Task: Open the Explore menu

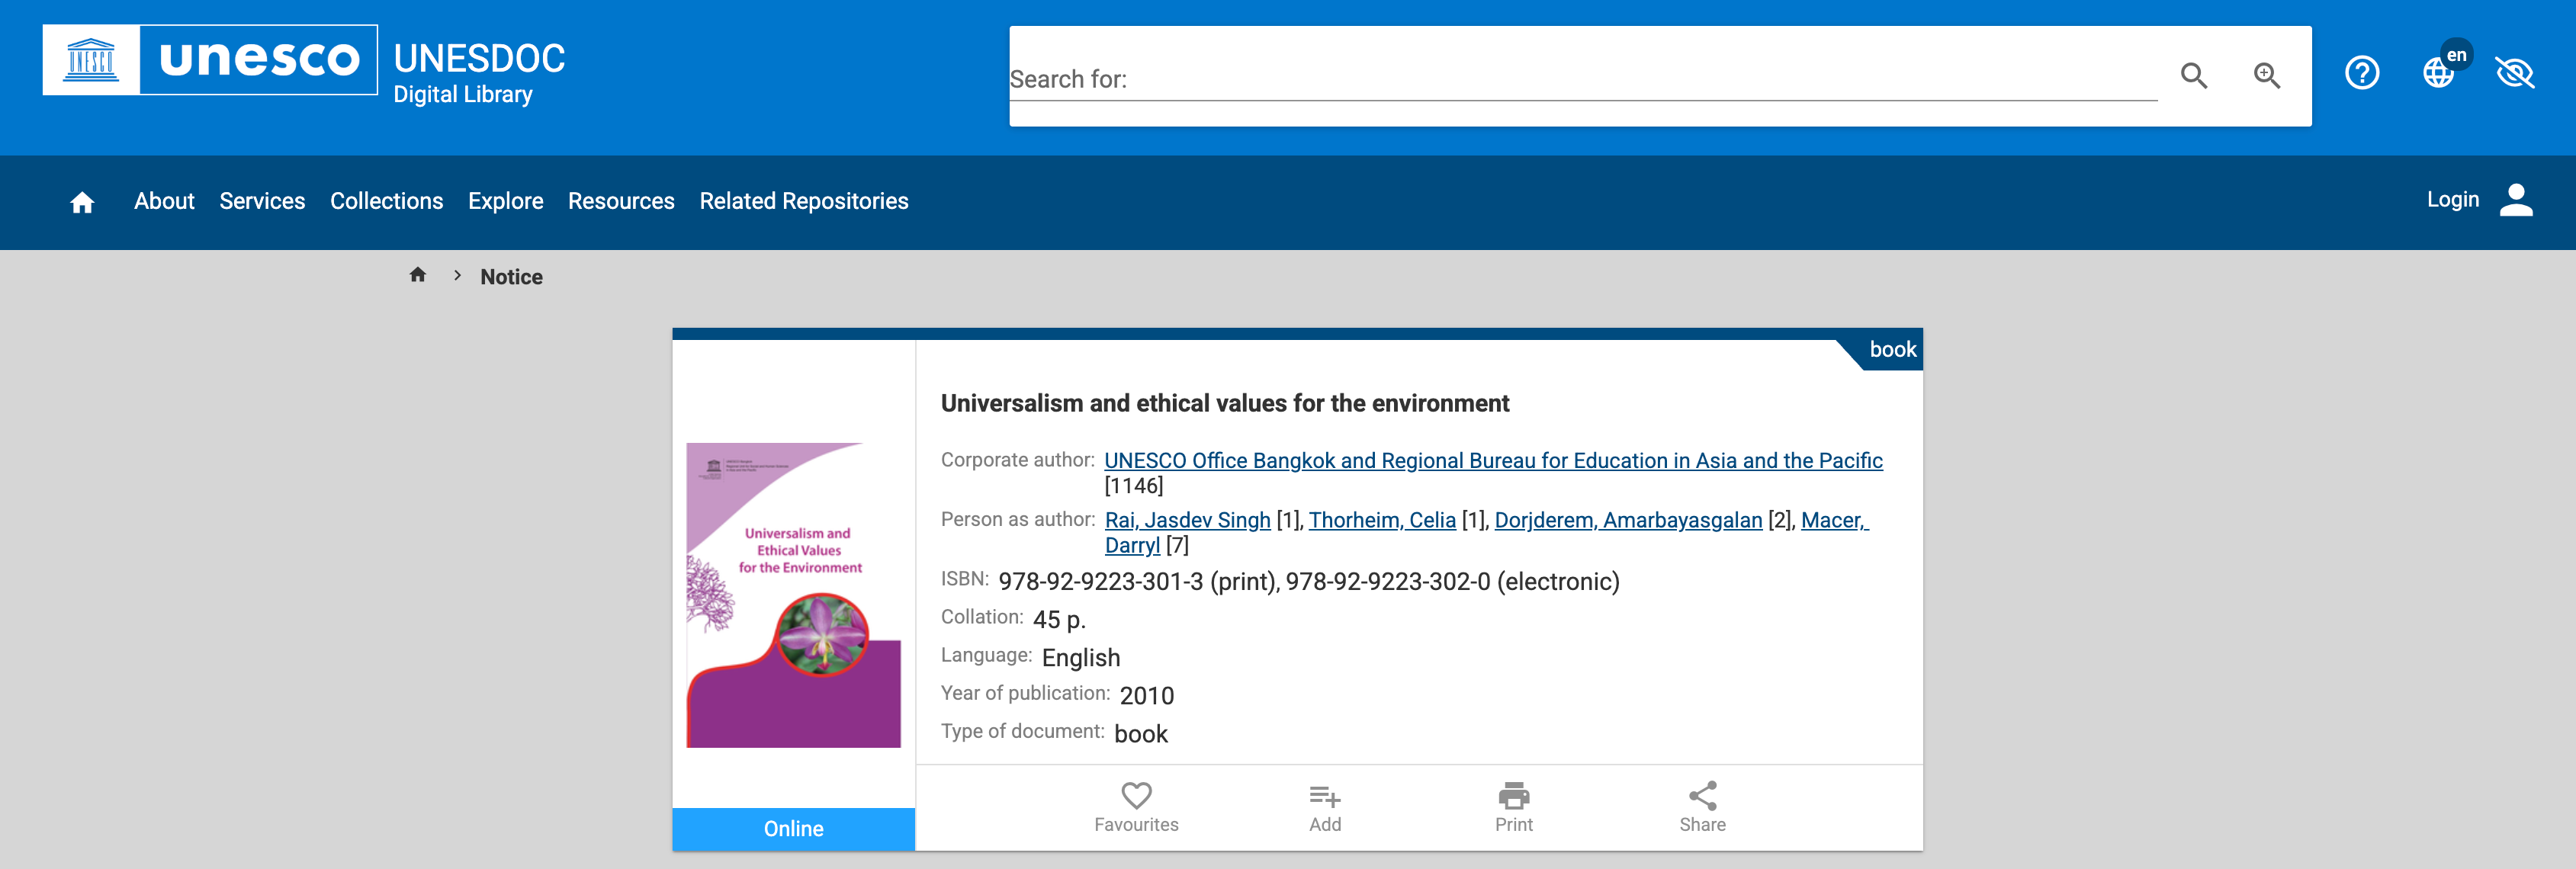Action: [505, 202]
